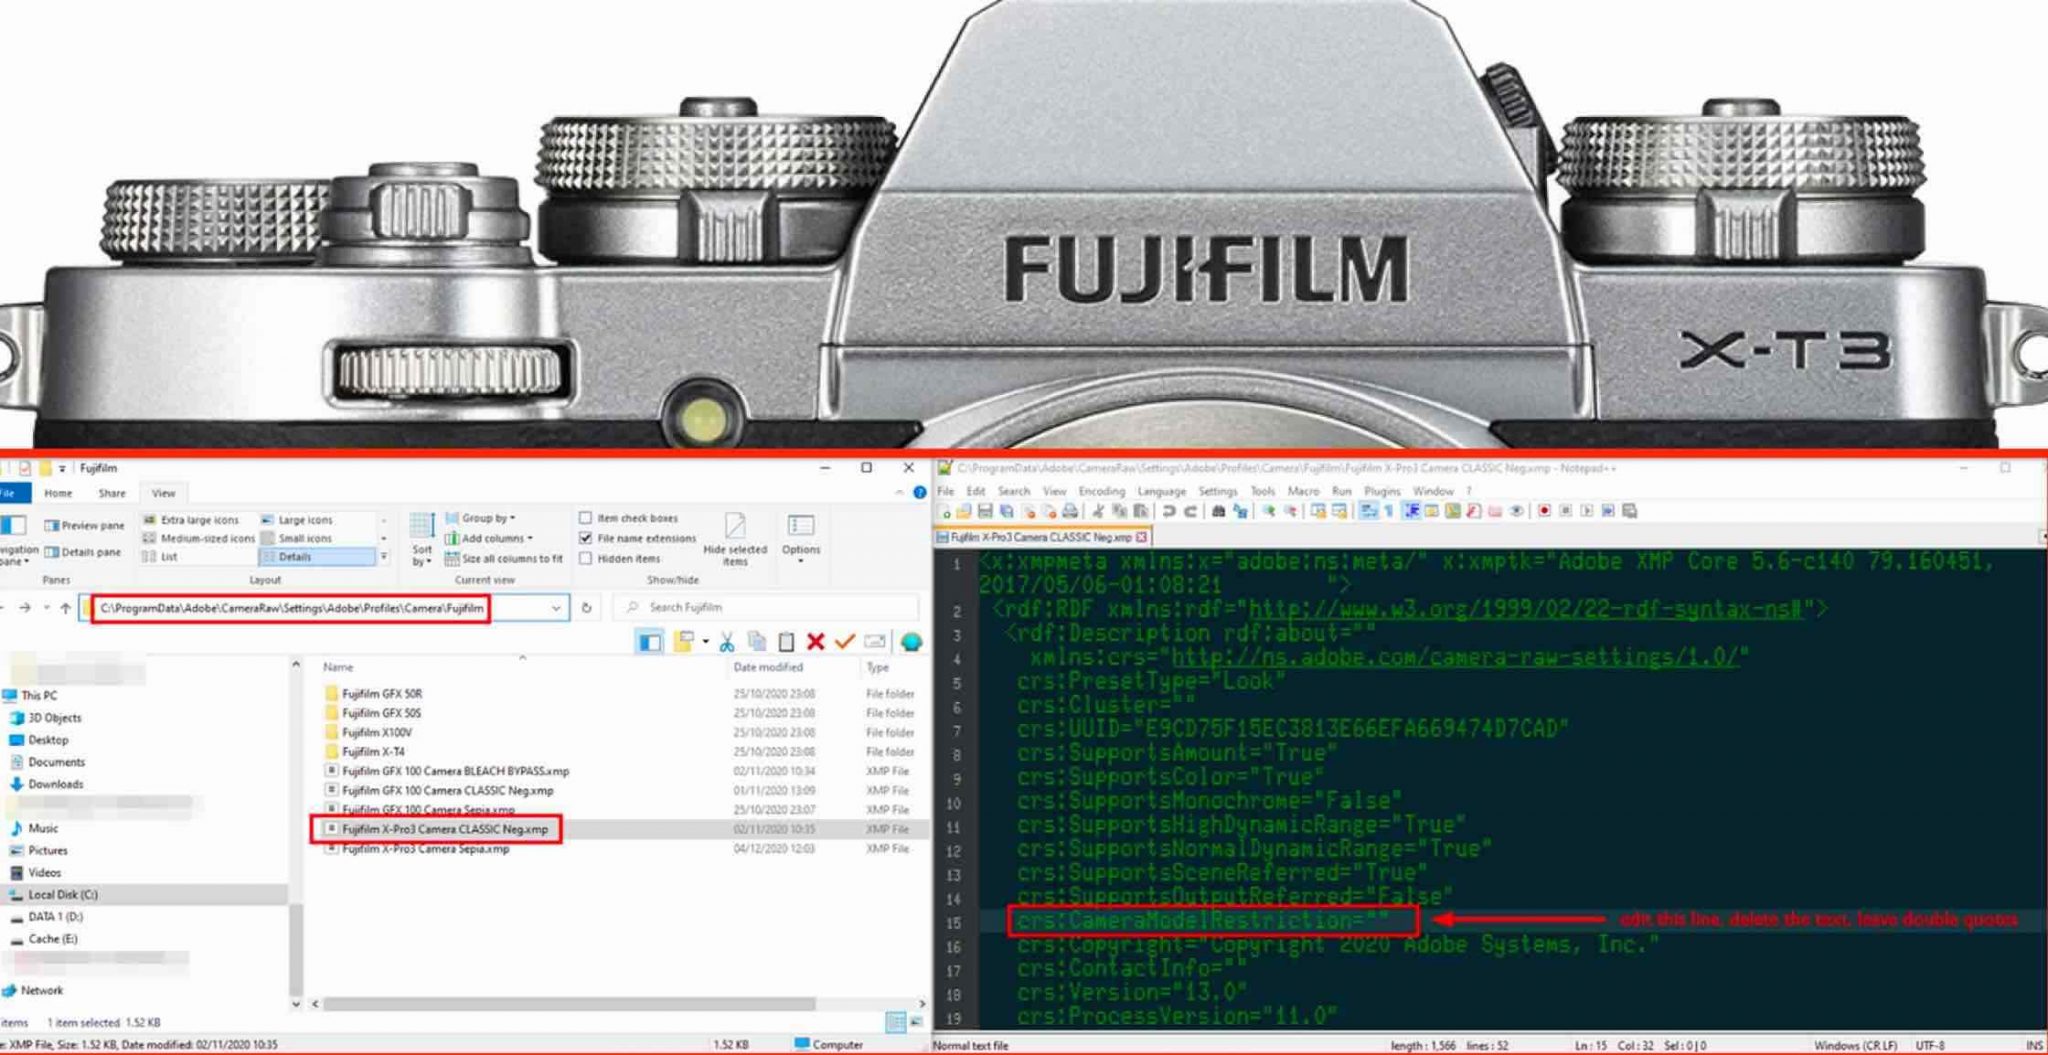This screenshot has height=1055, width=2048.
Task: Start macro recording in Notepad++
Action: (x=1545, y=512)
